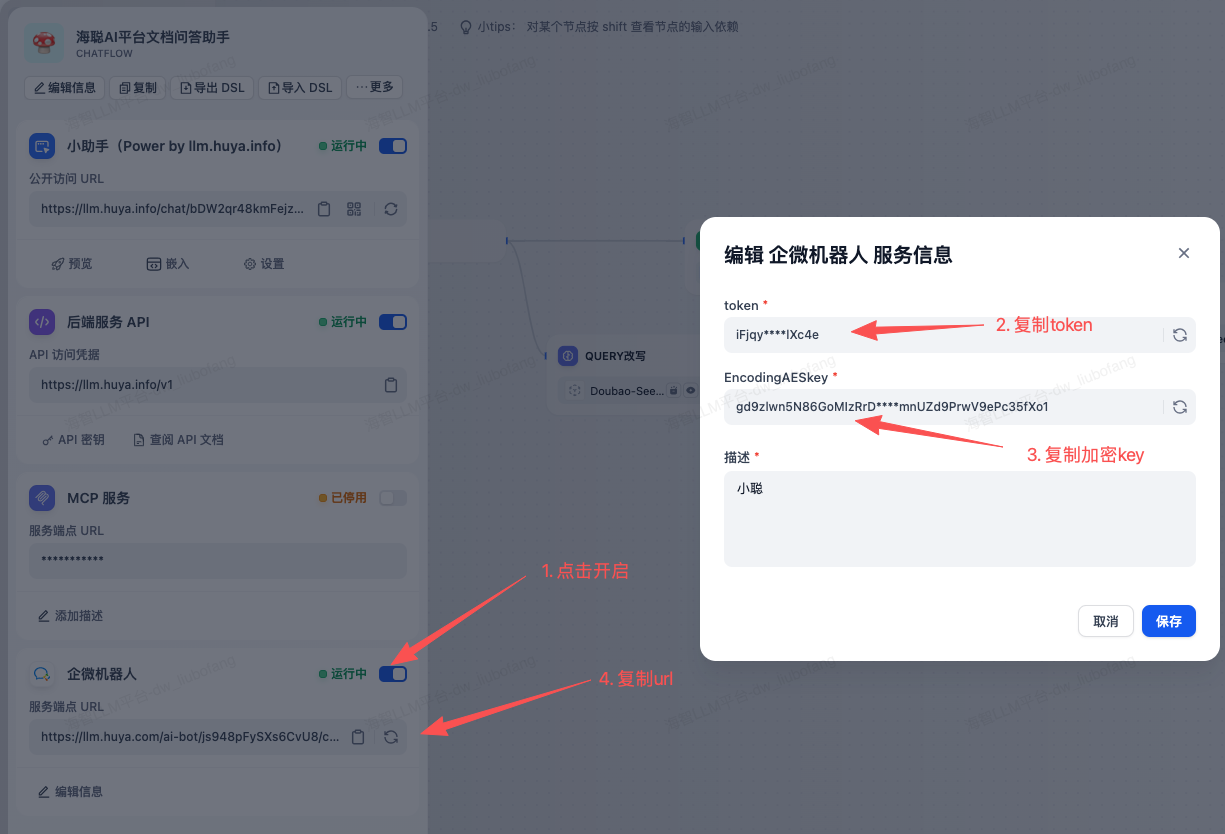Open 设置 for 小助手 app
Image resolution: width=1225 pixels, height=834 pixels.
click(264, 263)
